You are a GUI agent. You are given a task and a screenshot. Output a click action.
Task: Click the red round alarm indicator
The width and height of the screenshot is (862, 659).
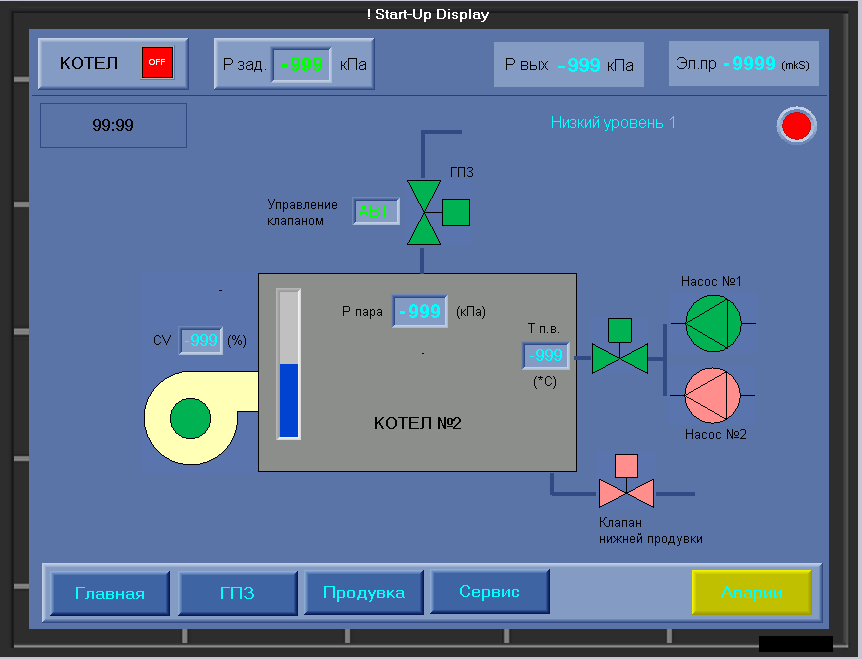coord(797,125)
